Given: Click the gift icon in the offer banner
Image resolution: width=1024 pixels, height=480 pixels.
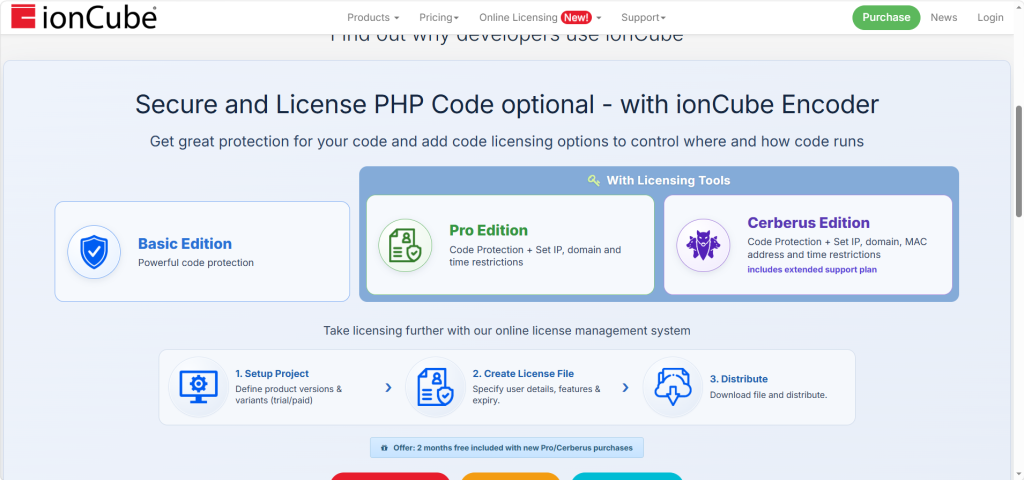Looking at the screenshot, I should (384, 448).
